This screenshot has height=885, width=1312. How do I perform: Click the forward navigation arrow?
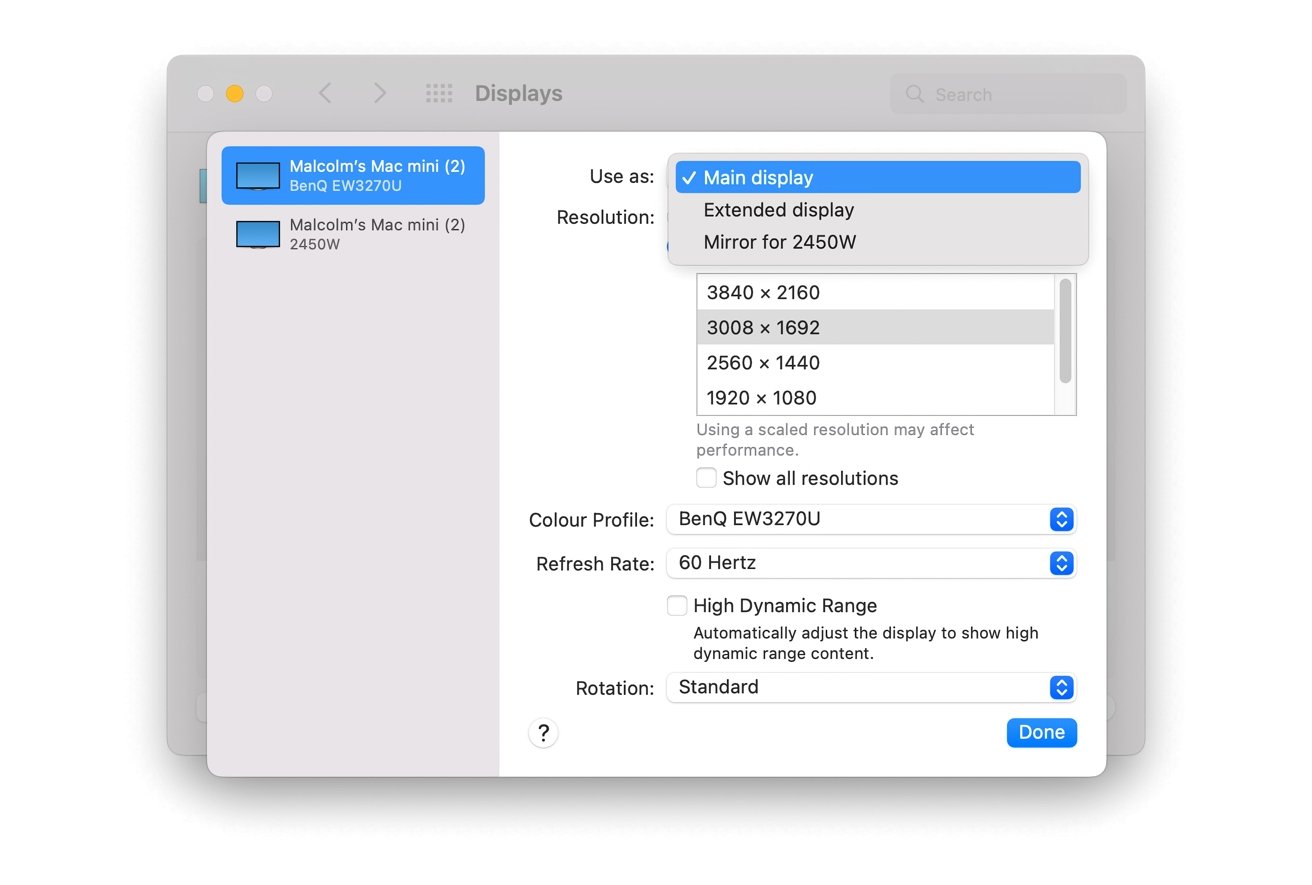(379, 93)
